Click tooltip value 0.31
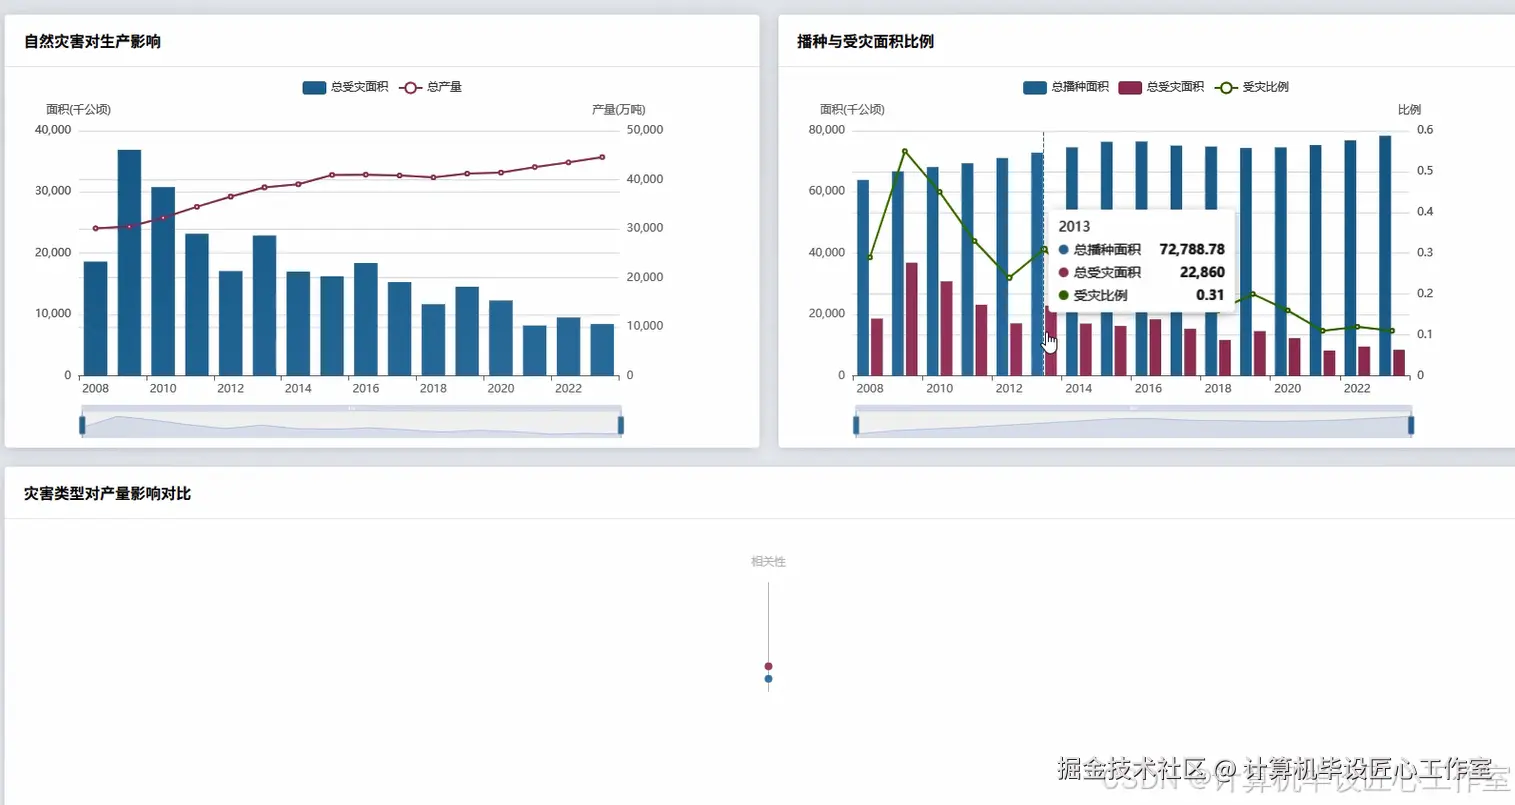 pyautogui.click(x=1210, y=295)
